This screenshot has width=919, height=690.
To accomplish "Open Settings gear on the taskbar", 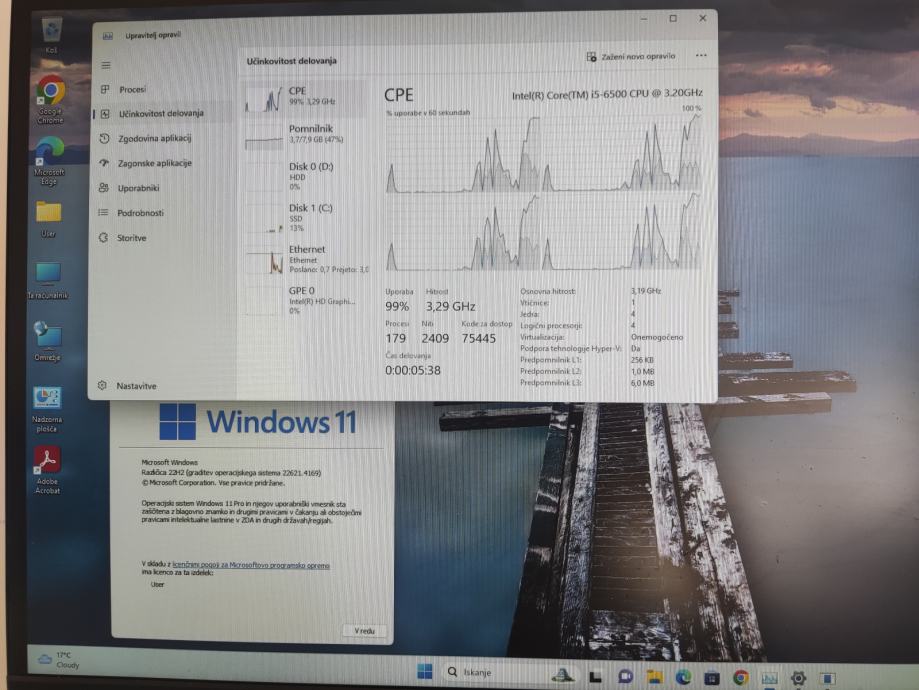I will pyautogui.click(x=798, y=679).
